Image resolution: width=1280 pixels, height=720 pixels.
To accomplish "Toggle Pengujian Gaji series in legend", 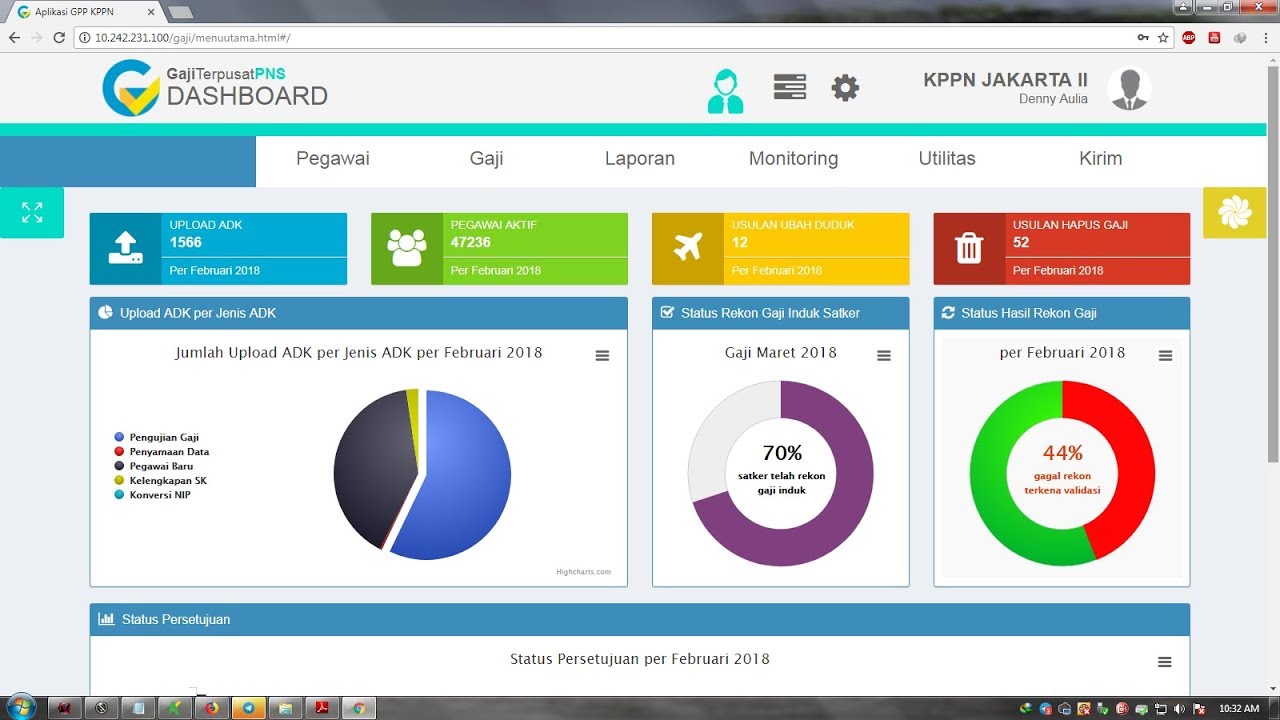I will click(x=157, y=437).
